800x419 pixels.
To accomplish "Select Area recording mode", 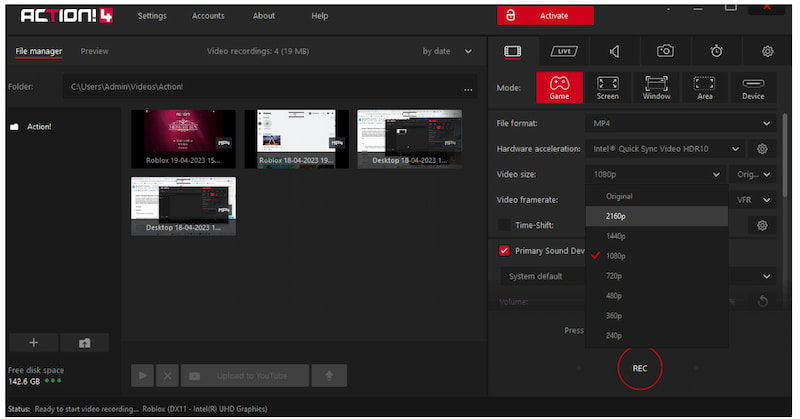I will pos(705,88).
